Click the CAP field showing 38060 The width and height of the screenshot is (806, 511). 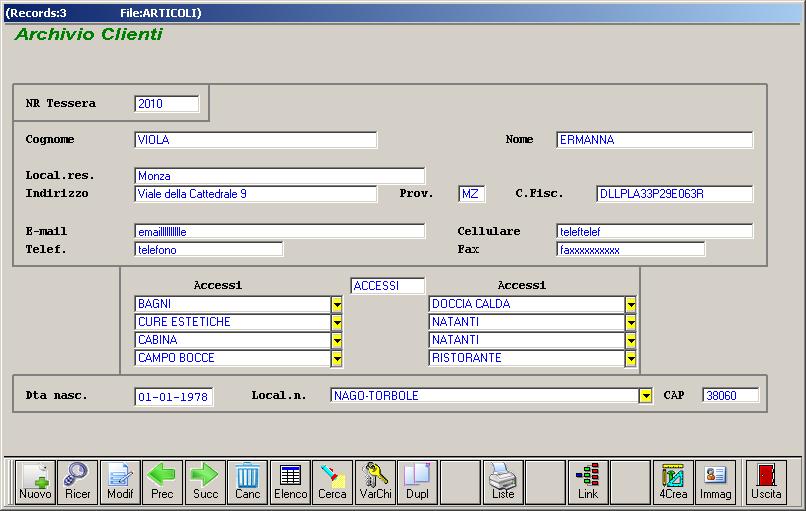(730, 396)
